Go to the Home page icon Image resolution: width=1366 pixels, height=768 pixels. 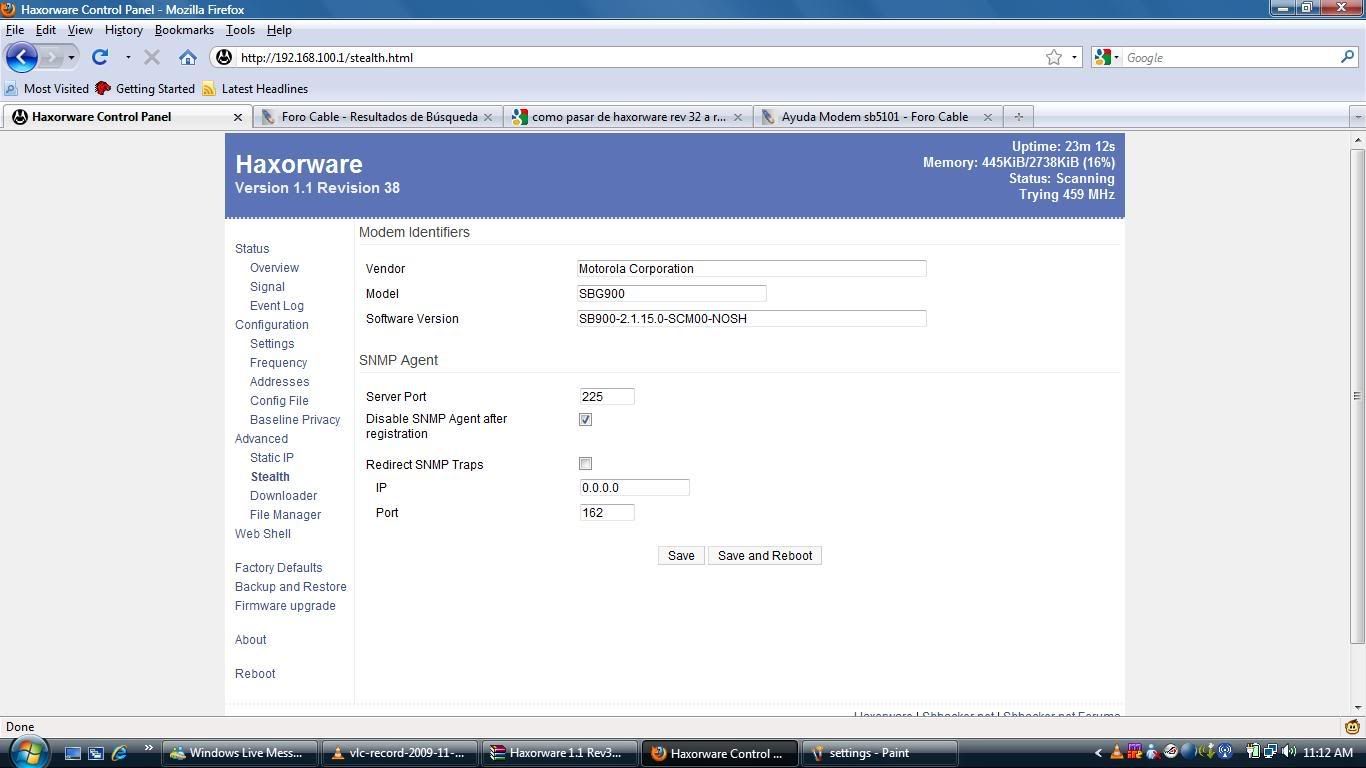click(188, 57)
